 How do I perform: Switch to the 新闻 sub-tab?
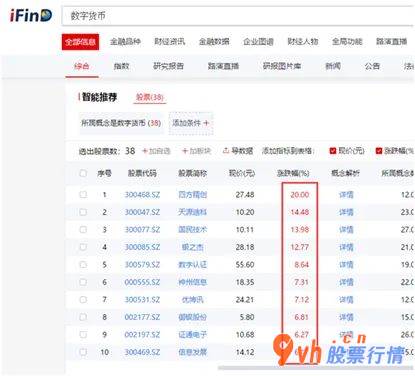tap(333, 66)
